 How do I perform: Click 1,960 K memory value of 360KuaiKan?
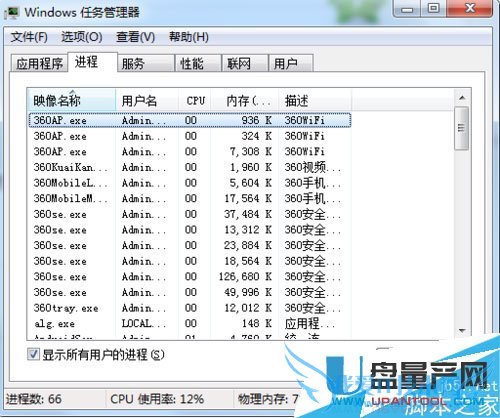point(251,167)
